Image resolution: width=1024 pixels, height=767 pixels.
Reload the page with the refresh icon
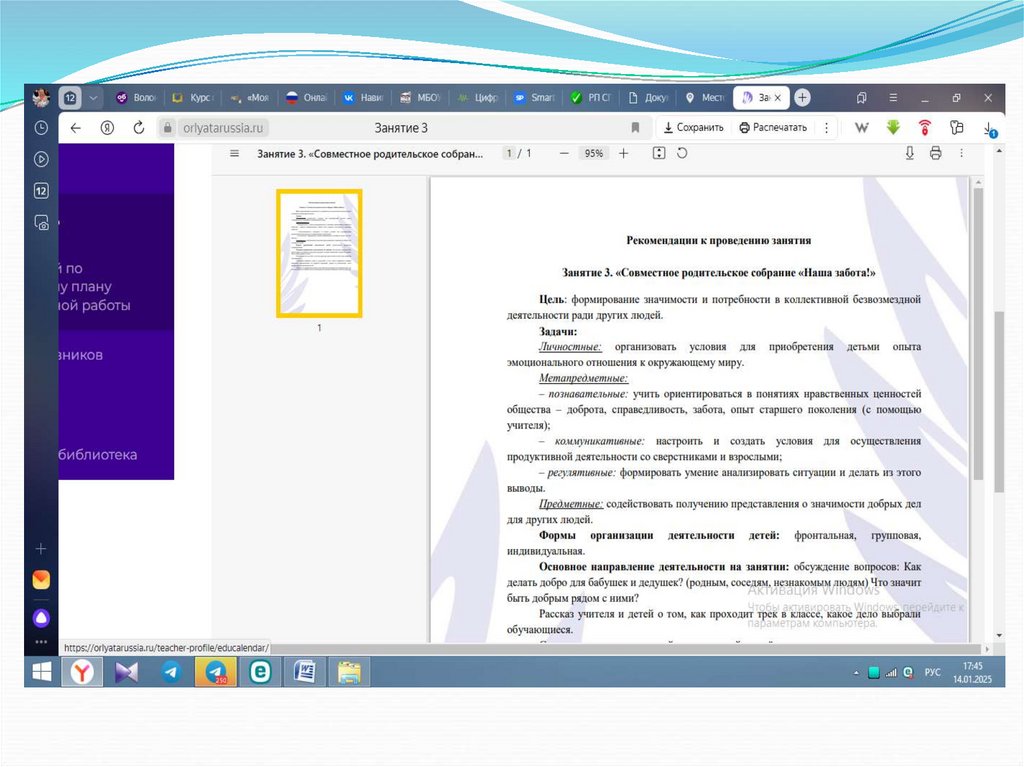click(x=139, y=128)
